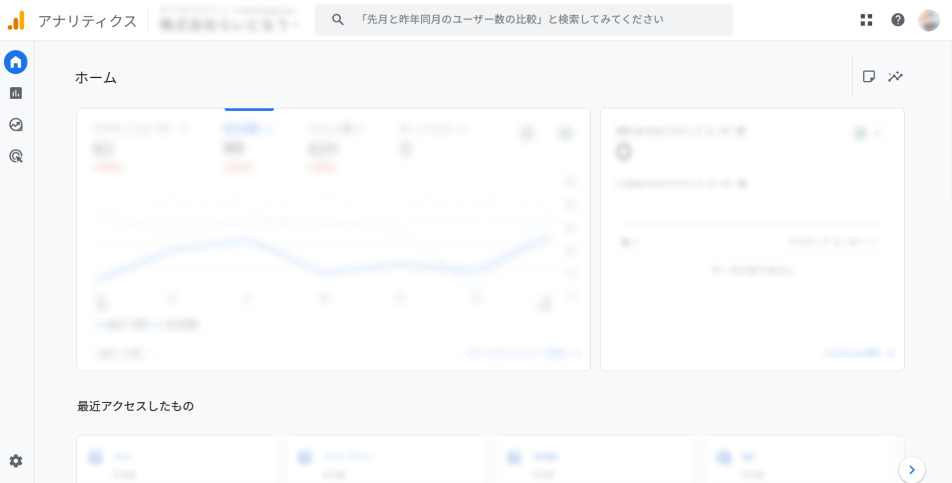Follow the link at bottom right of overview card
The image size is (952, 483).
[x=524, y=353]
